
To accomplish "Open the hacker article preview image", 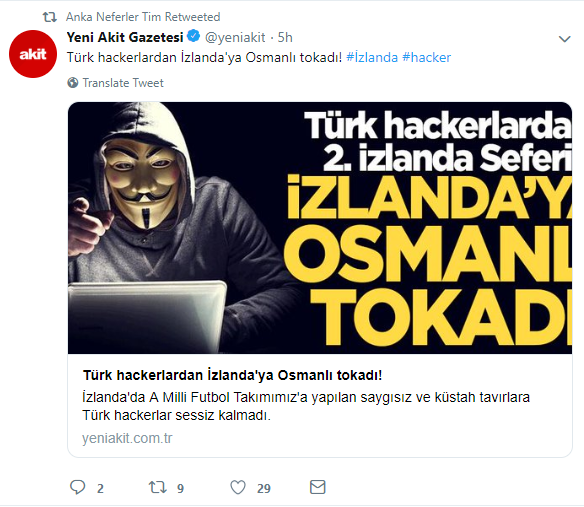I will [x=320, y=228].
